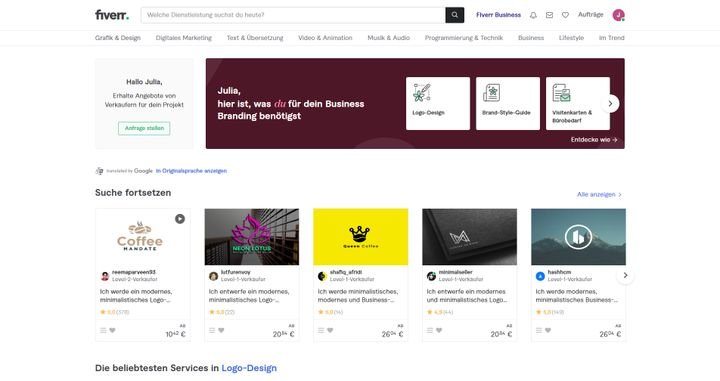Add shafiq_afridi gig to list icon
The height and width of the screenshot is (381, 720).
321,331
